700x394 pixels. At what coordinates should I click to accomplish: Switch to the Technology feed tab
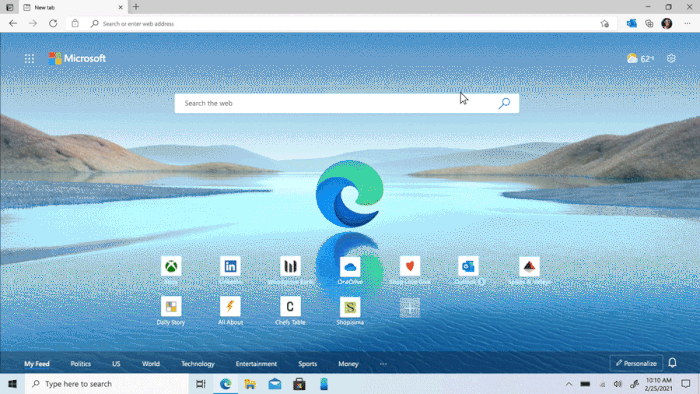pyautogui.click(x=198, y=364)
